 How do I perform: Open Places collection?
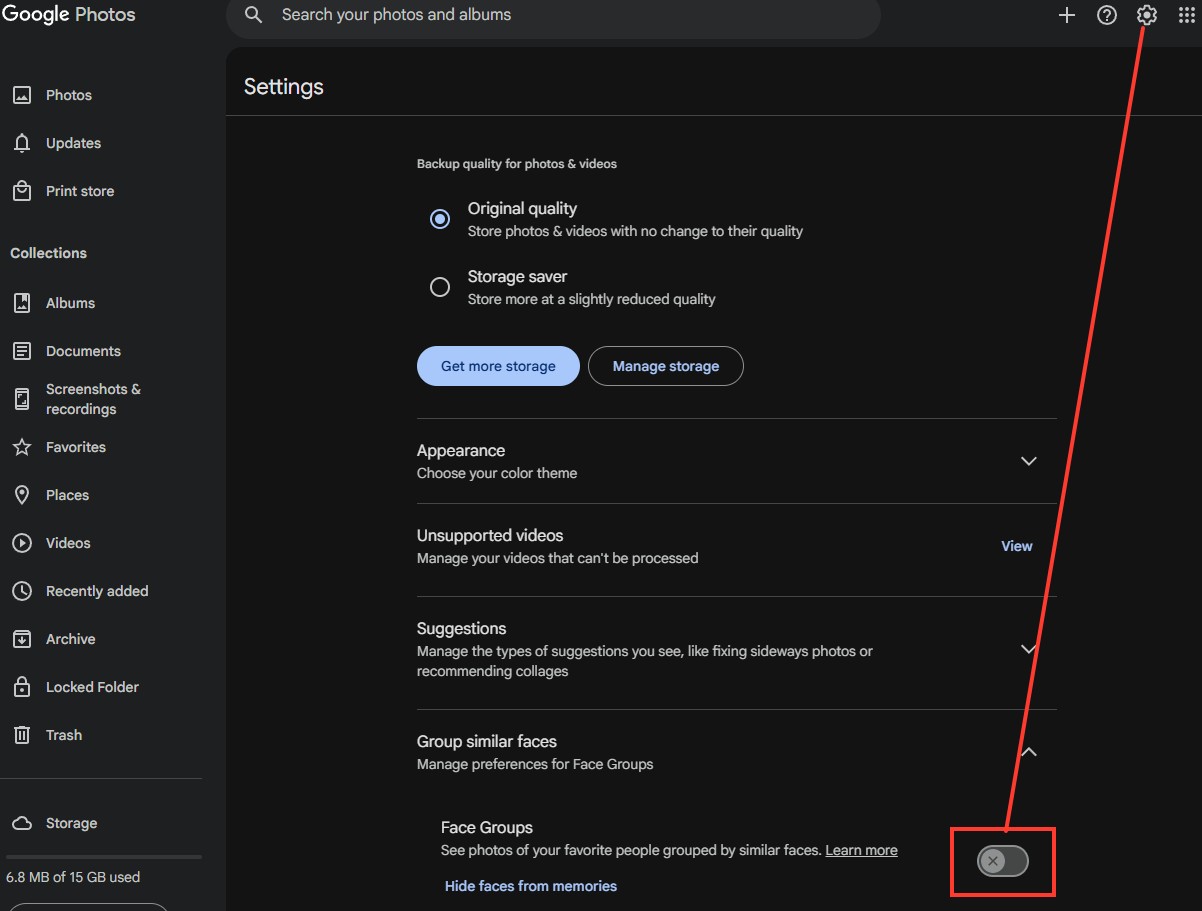tap(67, 495)
